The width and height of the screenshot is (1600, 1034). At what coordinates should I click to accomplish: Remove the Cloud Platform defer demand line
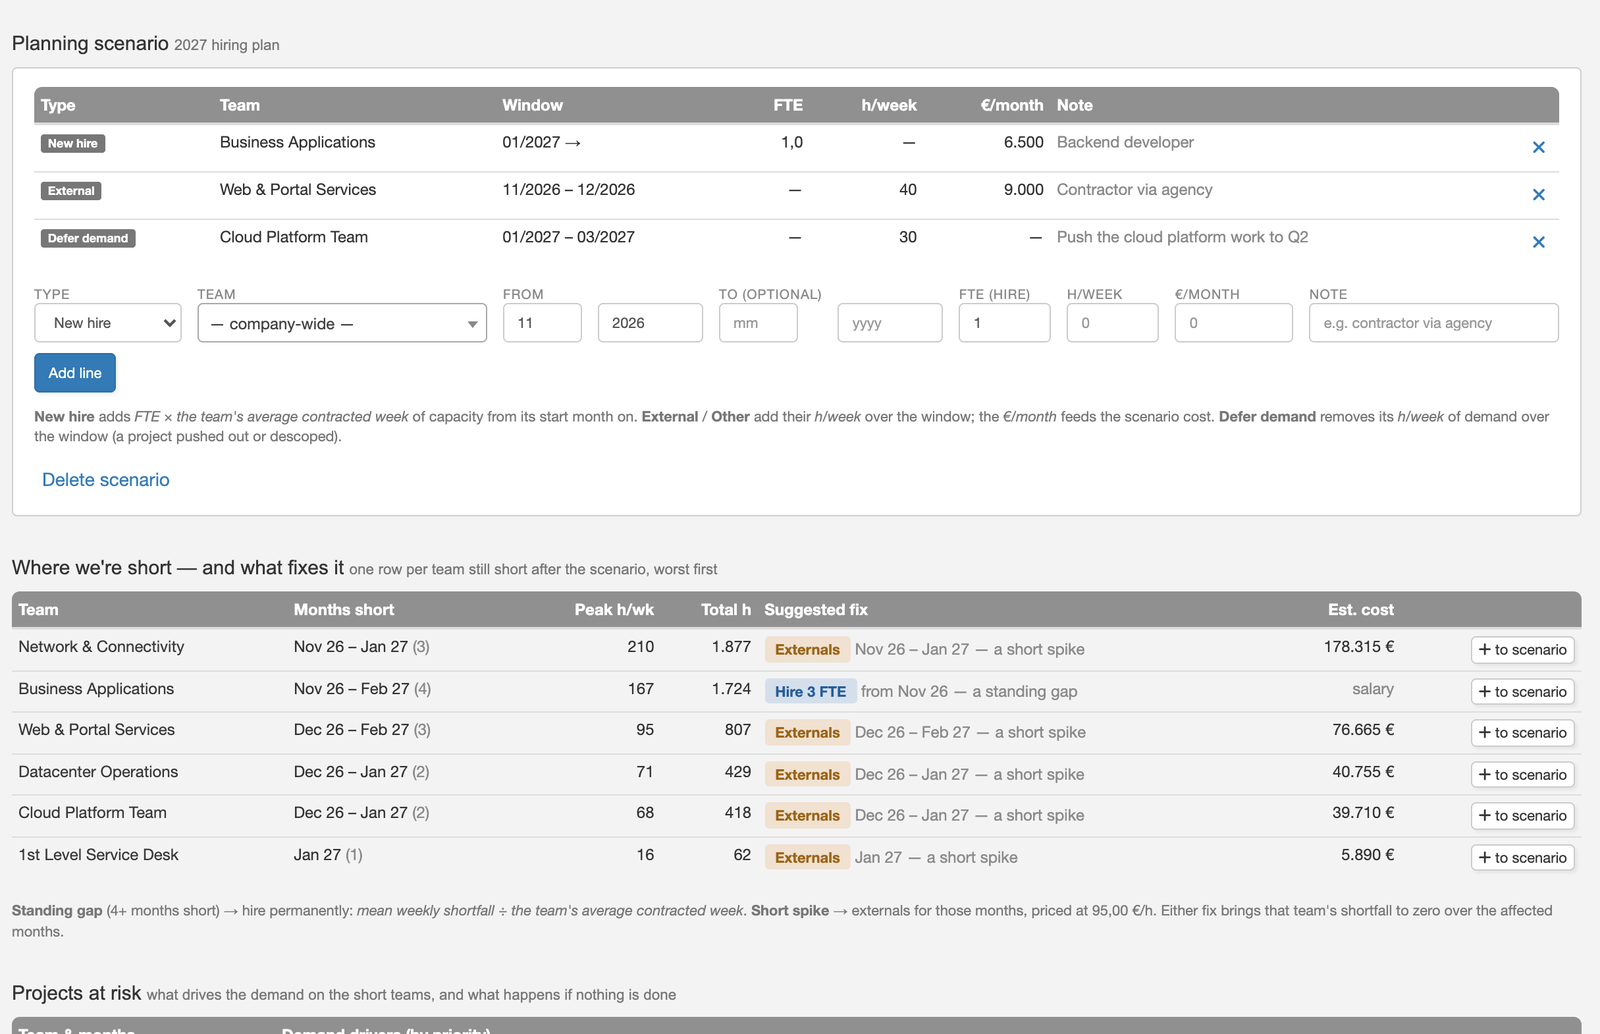(1538, 242)
